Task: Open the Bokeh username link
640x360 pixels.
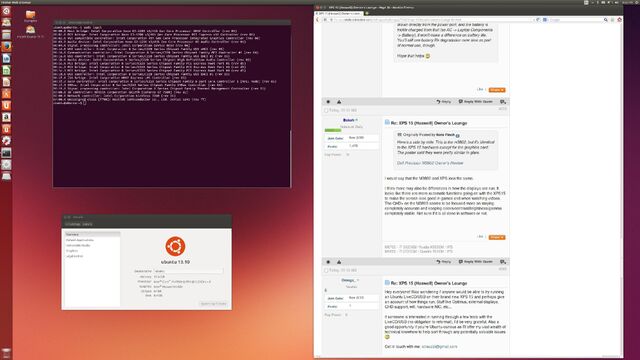Action: pos(349,120)
